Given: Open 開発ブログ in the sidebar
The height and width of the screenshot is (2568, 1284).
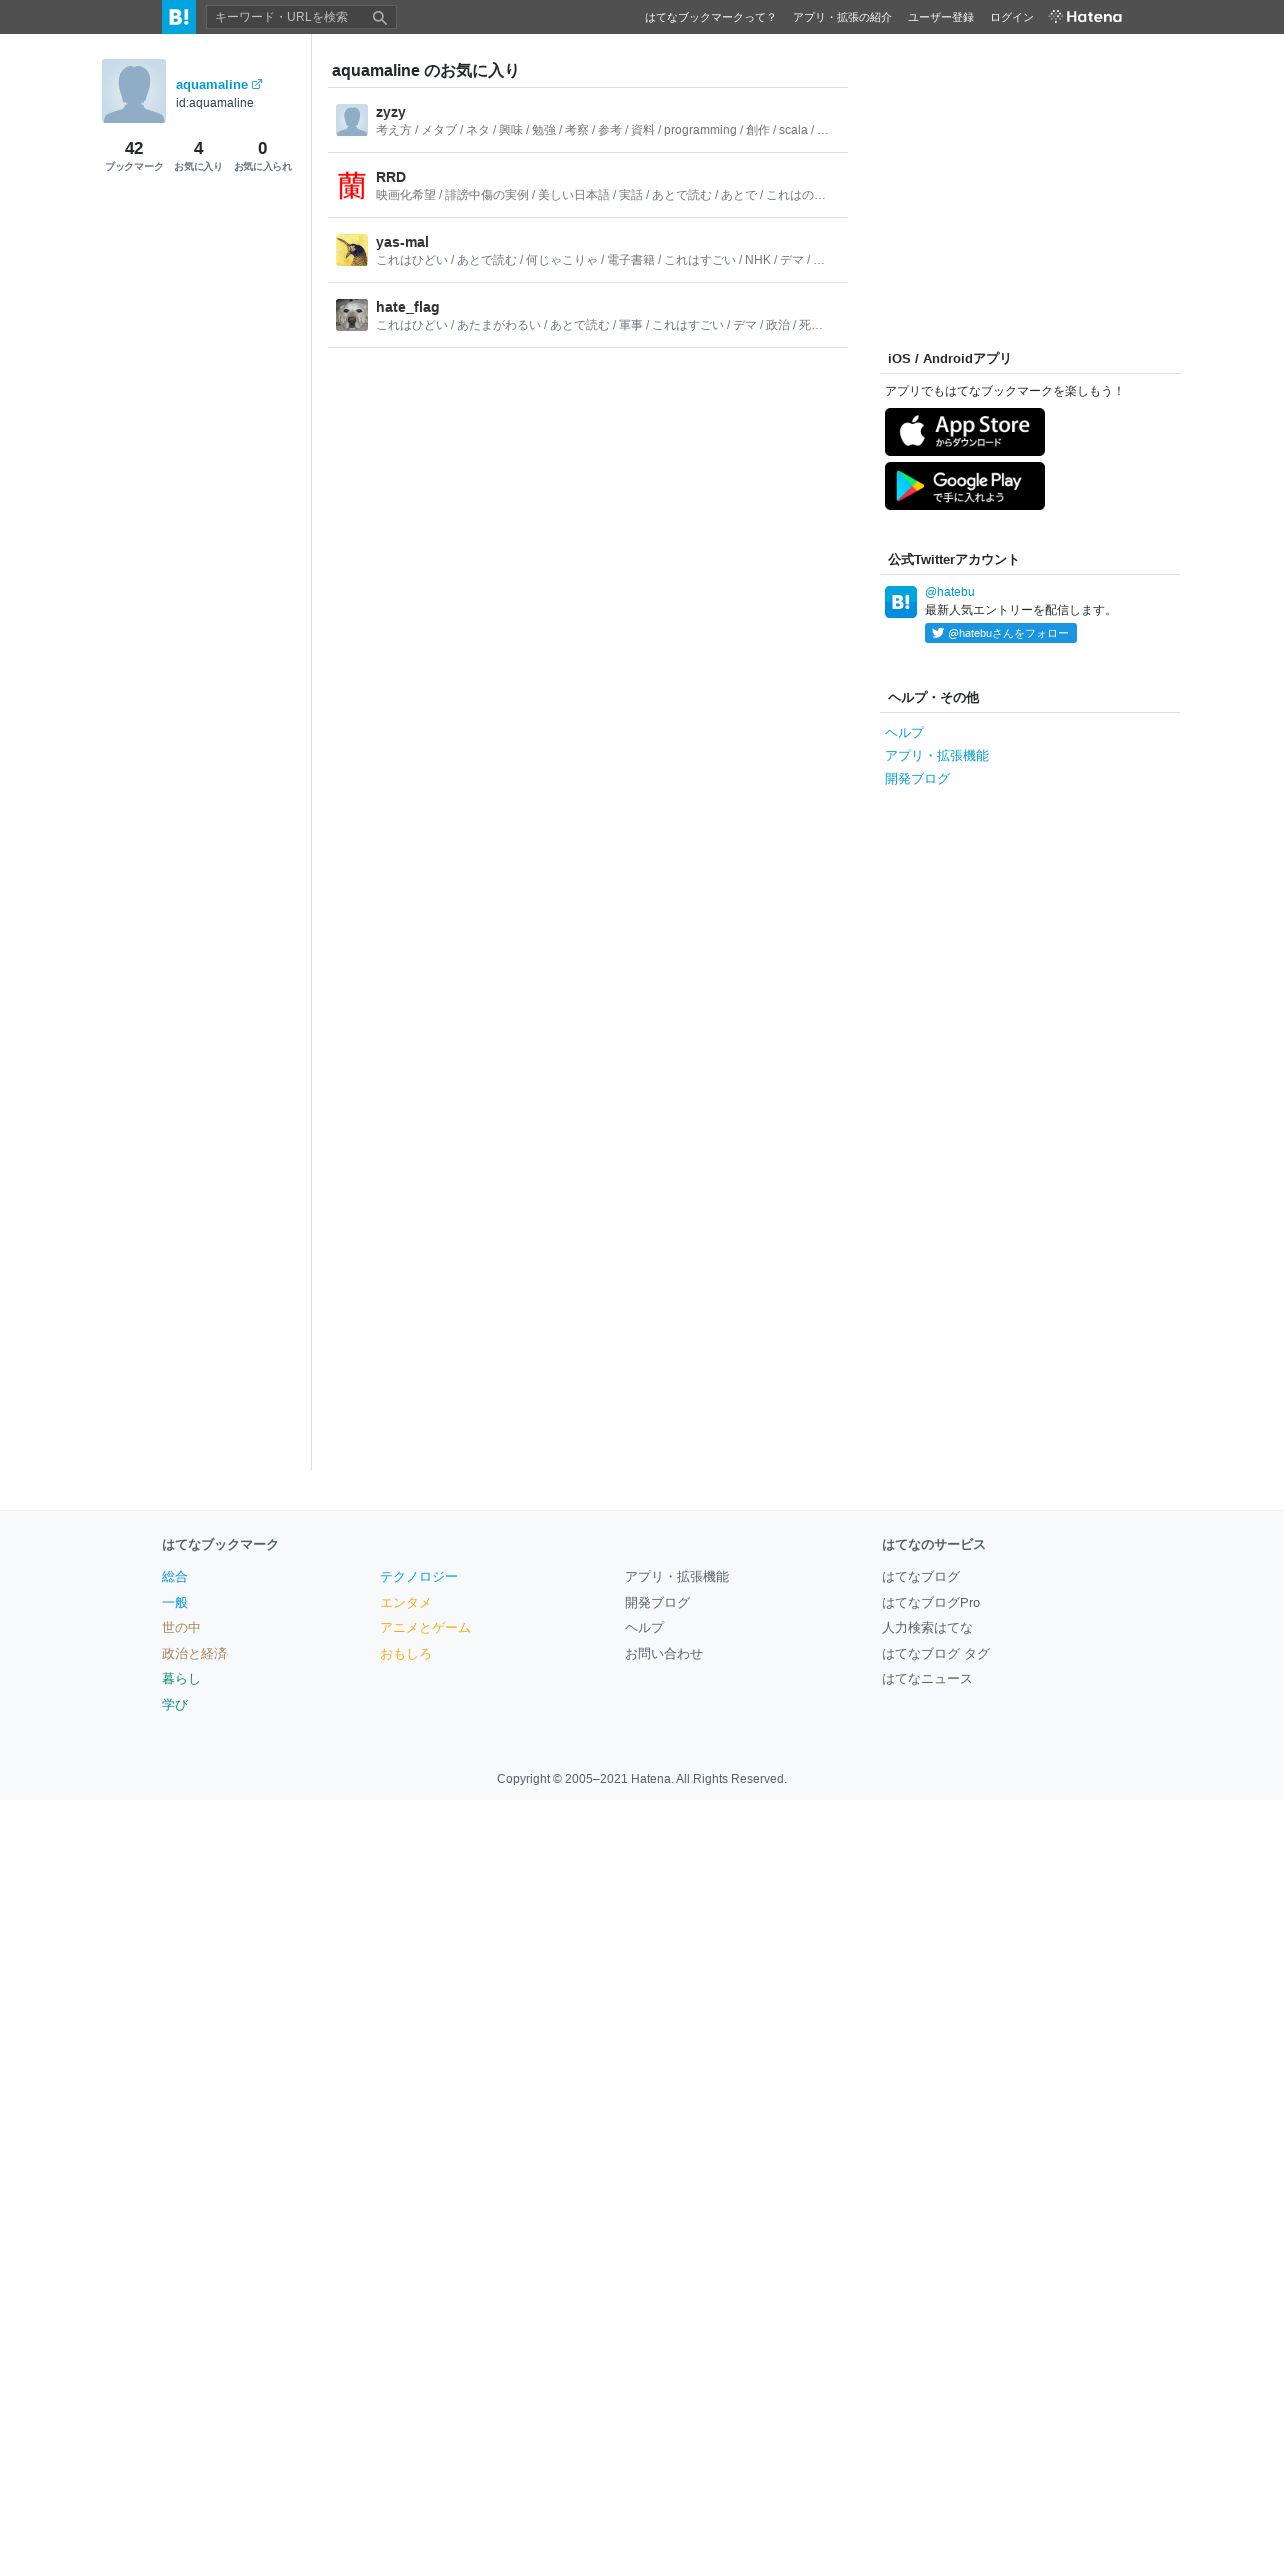Looking at the screenshot, I should pyautogui.click(x=917, y=779).
